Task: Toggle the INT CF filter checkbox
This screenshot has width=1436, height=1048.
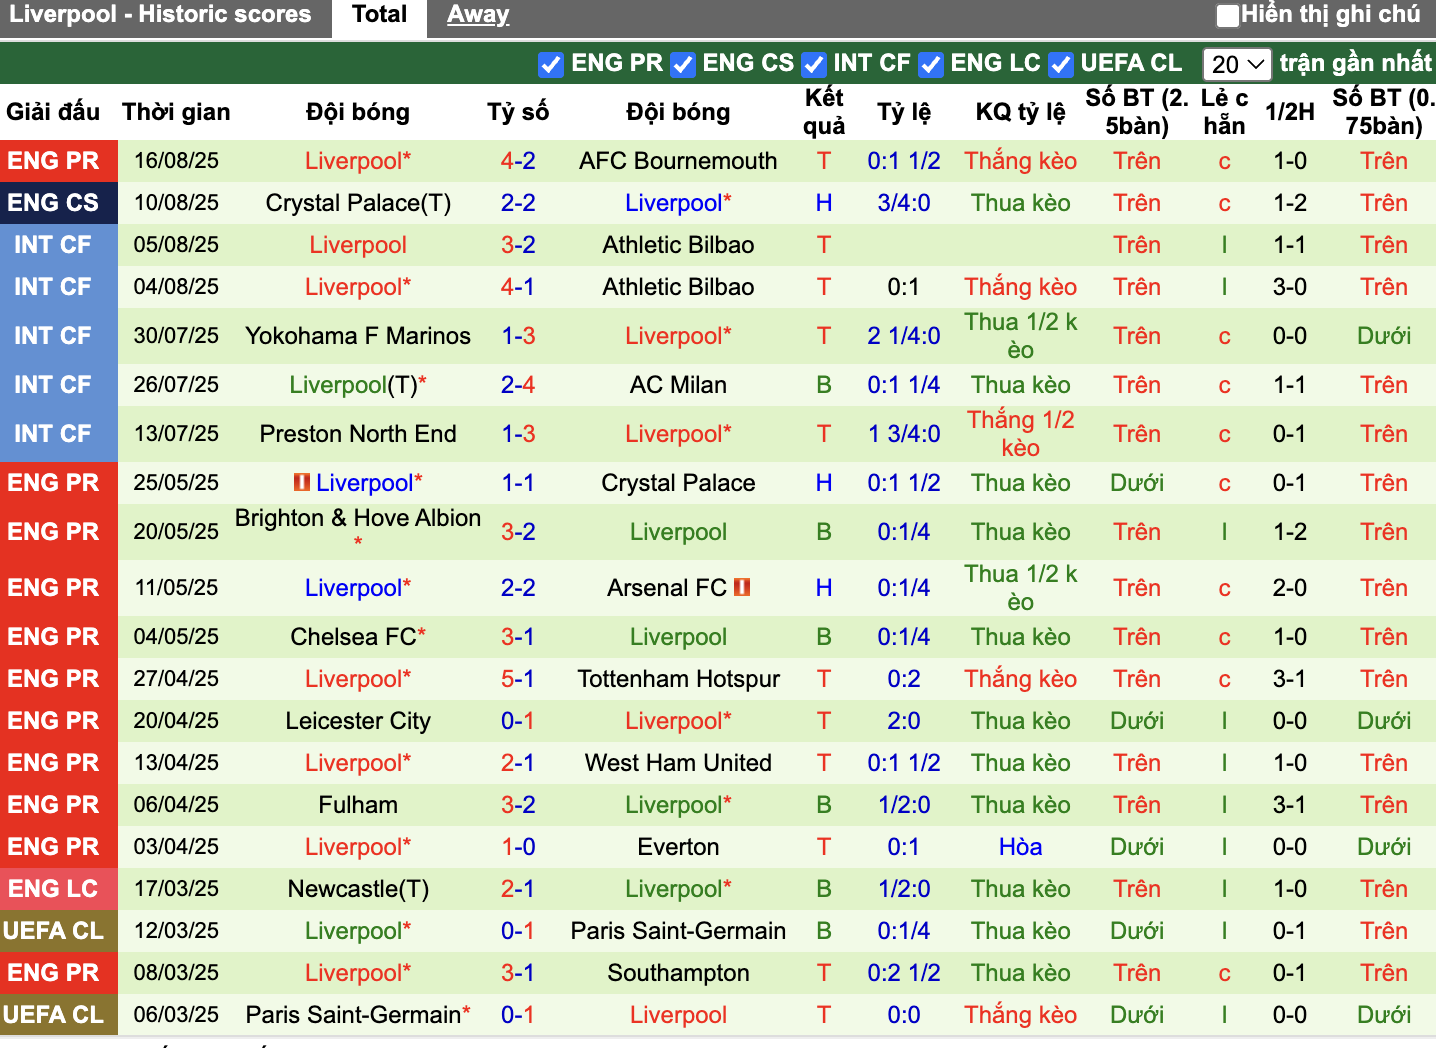Action: (814, 64)
